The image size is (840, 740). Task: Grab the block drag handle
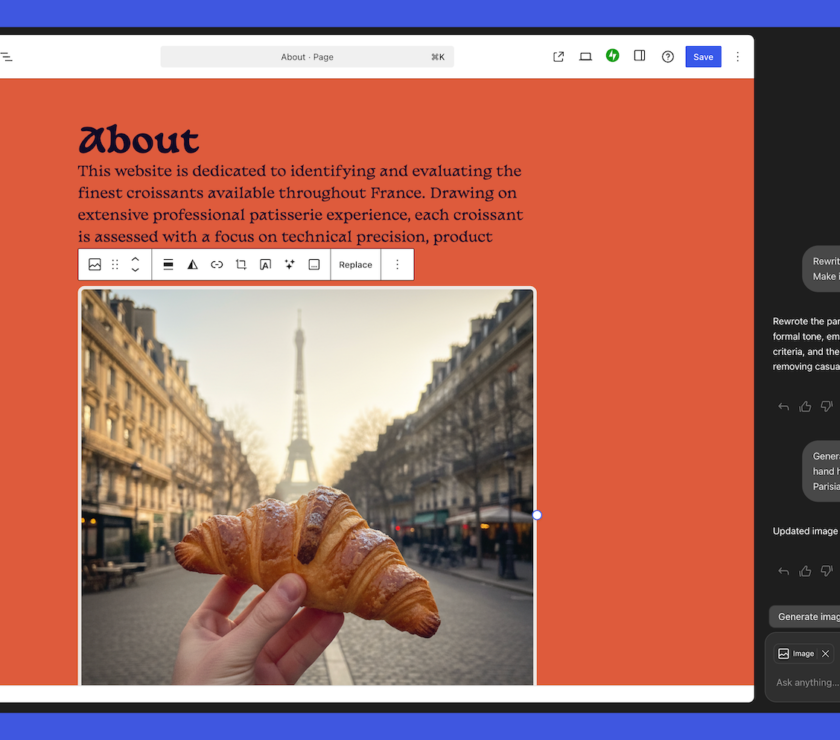(x=115, y=265)
